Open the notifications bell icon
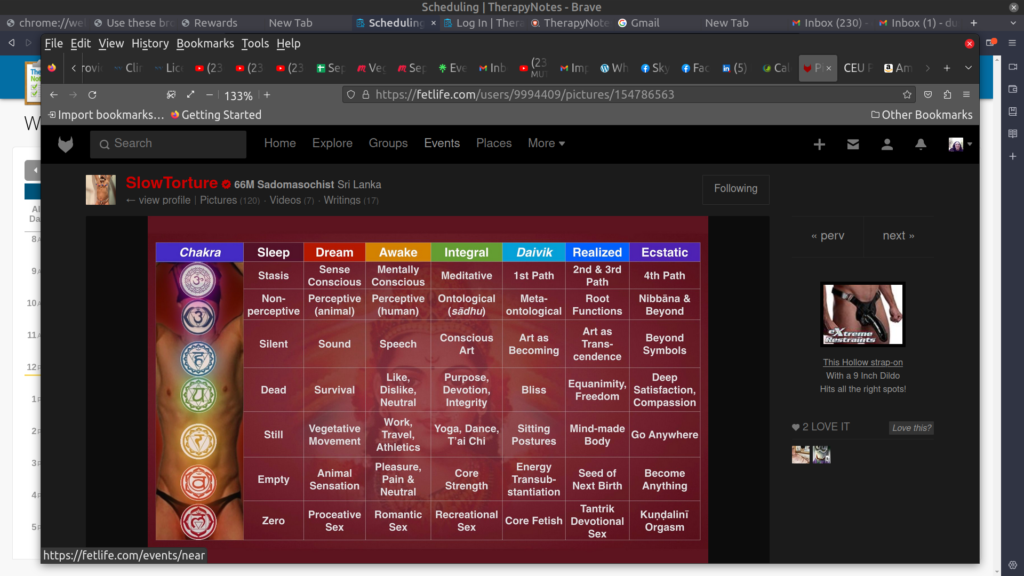 point(921,144)
